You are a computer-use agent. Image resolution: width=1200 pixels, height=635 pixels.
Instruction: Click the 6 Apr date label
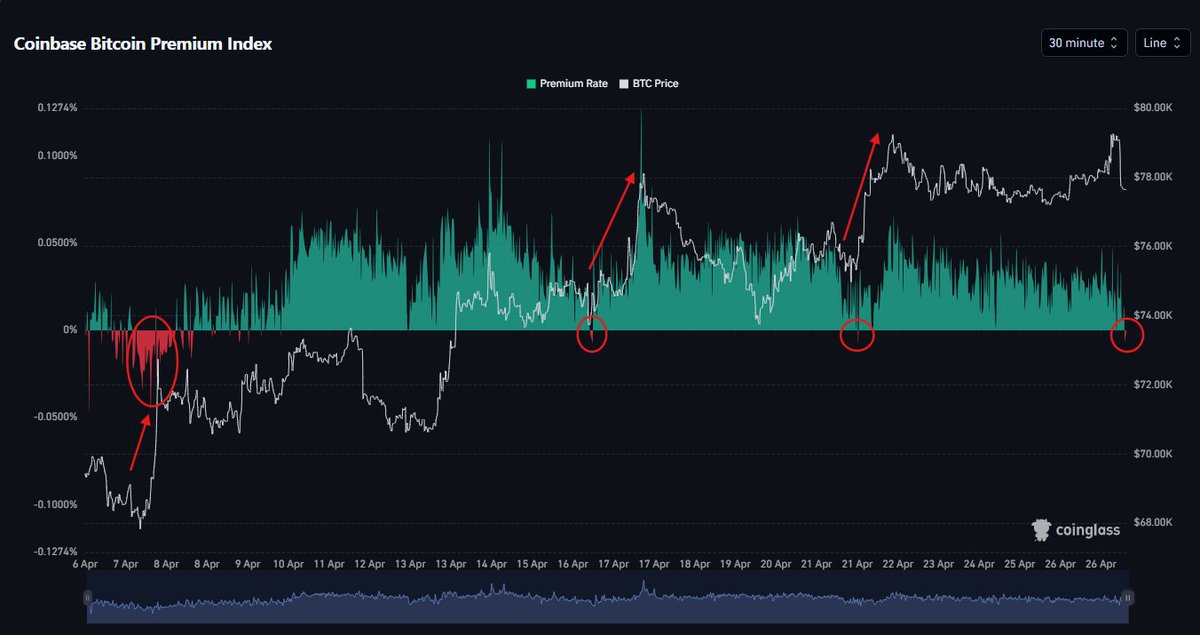click(86, 564)
